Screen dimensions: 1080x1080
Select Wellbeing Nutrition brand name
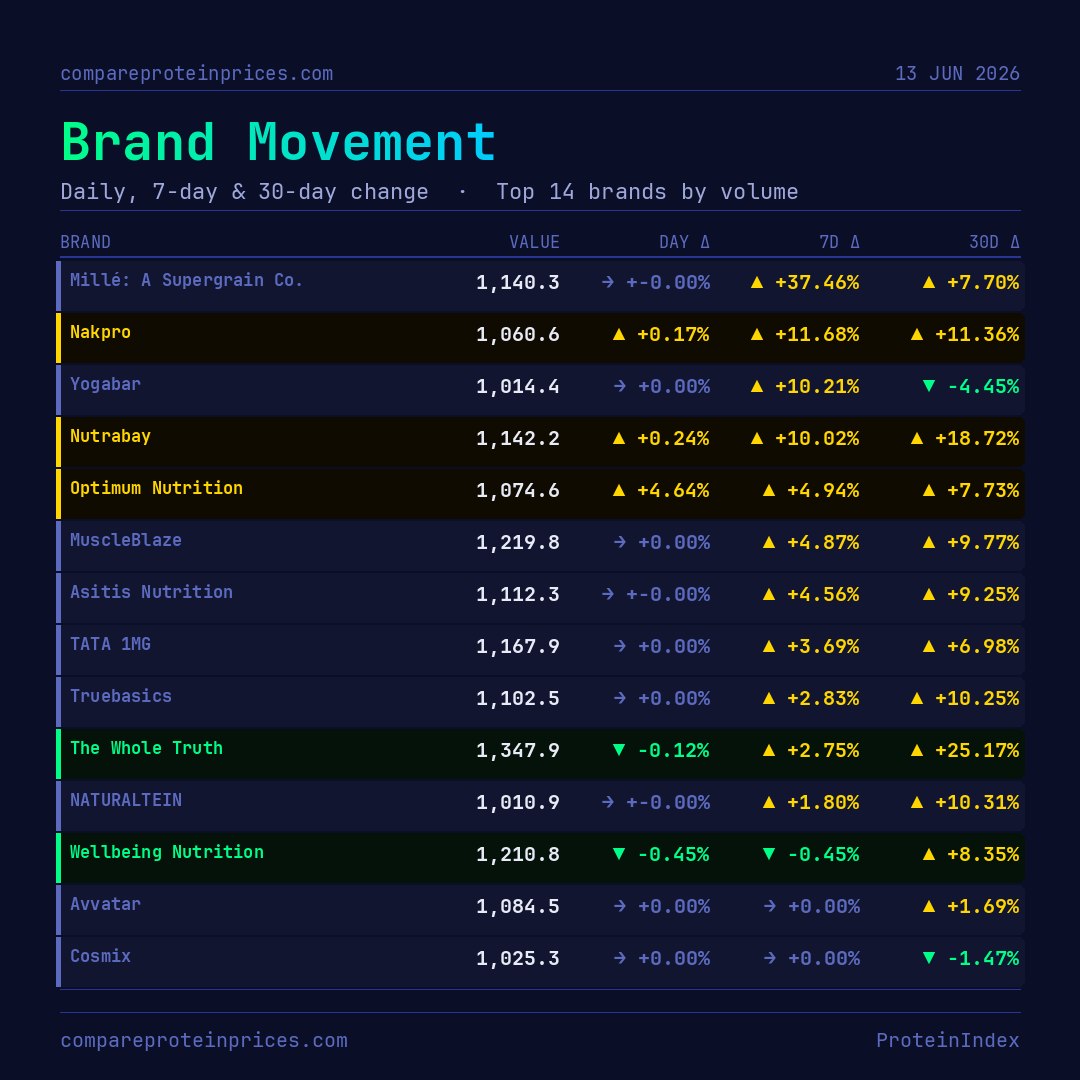pos(166,852)
